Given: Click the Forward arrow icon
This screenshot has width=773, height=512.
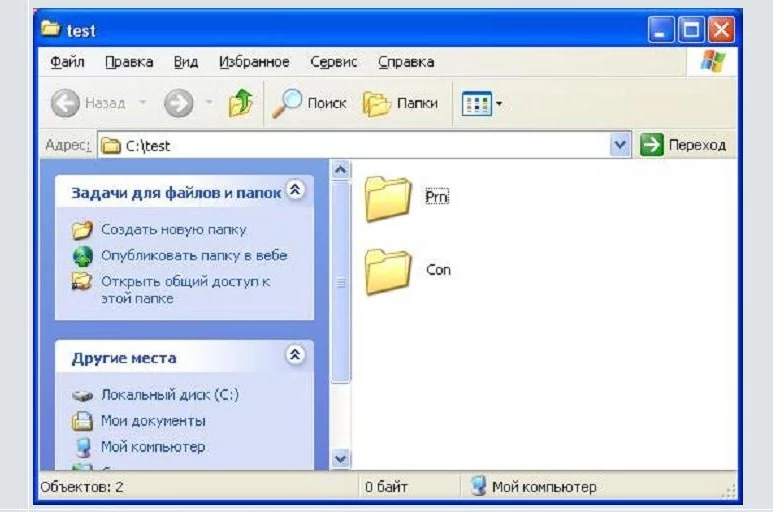Looking at the screenshot, I should (178, 103).
